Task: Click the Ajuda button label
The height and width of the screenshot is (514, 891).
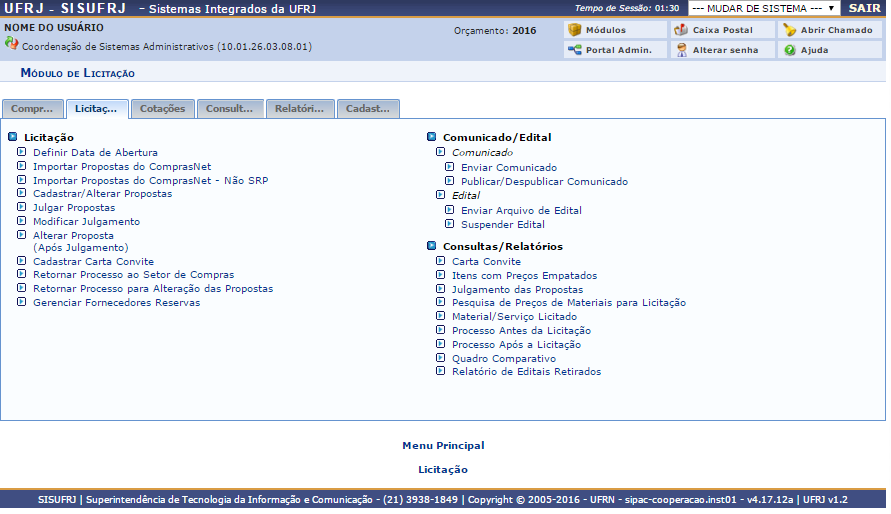Action: [x=814, y=50]
